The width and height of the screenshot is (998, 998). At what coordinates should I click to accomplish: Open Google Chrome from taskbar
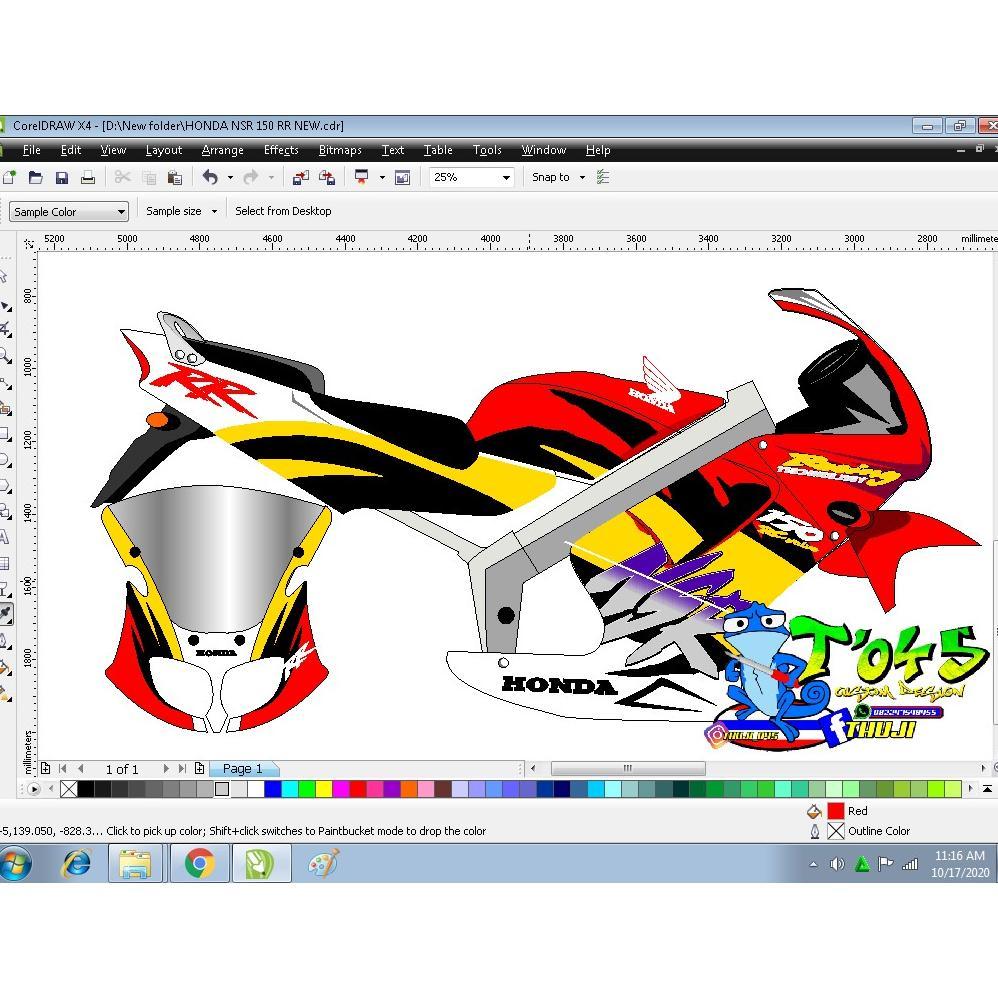199,864
